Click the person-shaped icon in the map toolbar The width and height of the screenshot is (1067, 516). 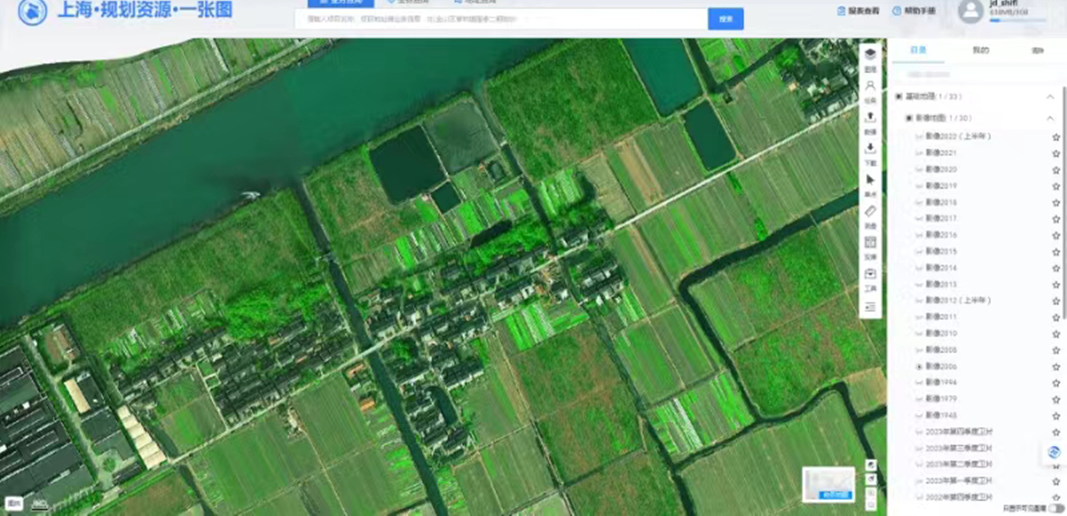point(870,86)
